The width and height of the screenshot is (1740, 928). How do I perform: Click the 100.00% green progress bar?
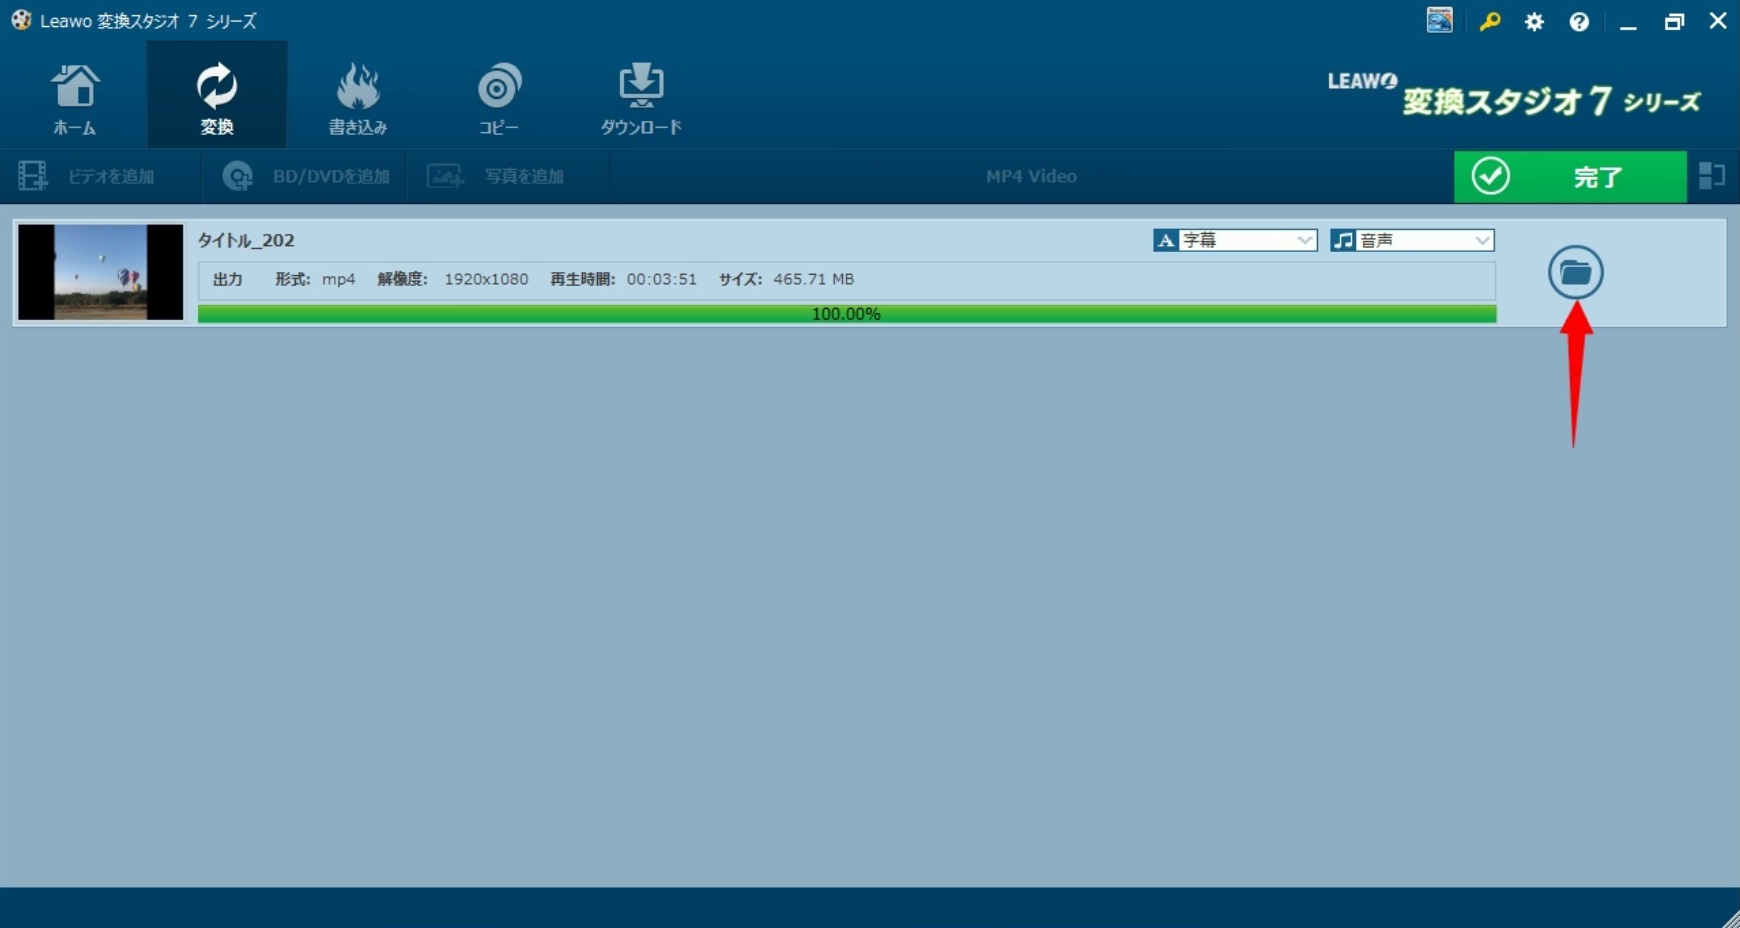tap(846, 314)
